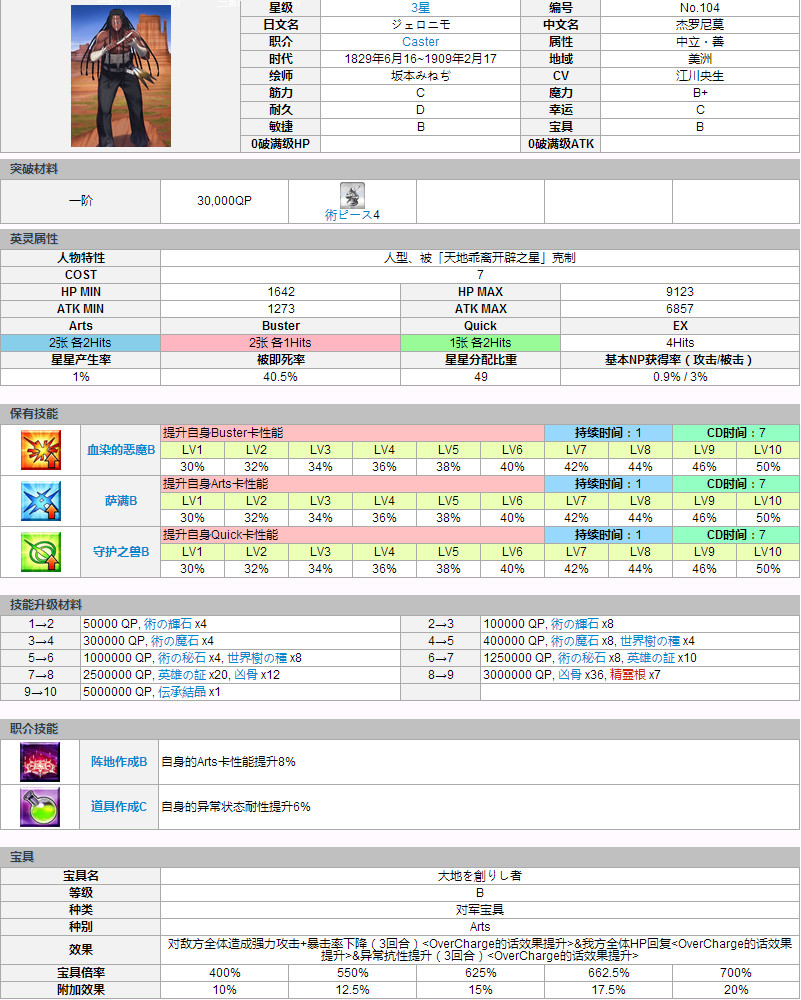The width and height of the screenshot is (801, 1000).
Task: Click the 700% Noble Phantasm multiplier
Action: [735, 973]
